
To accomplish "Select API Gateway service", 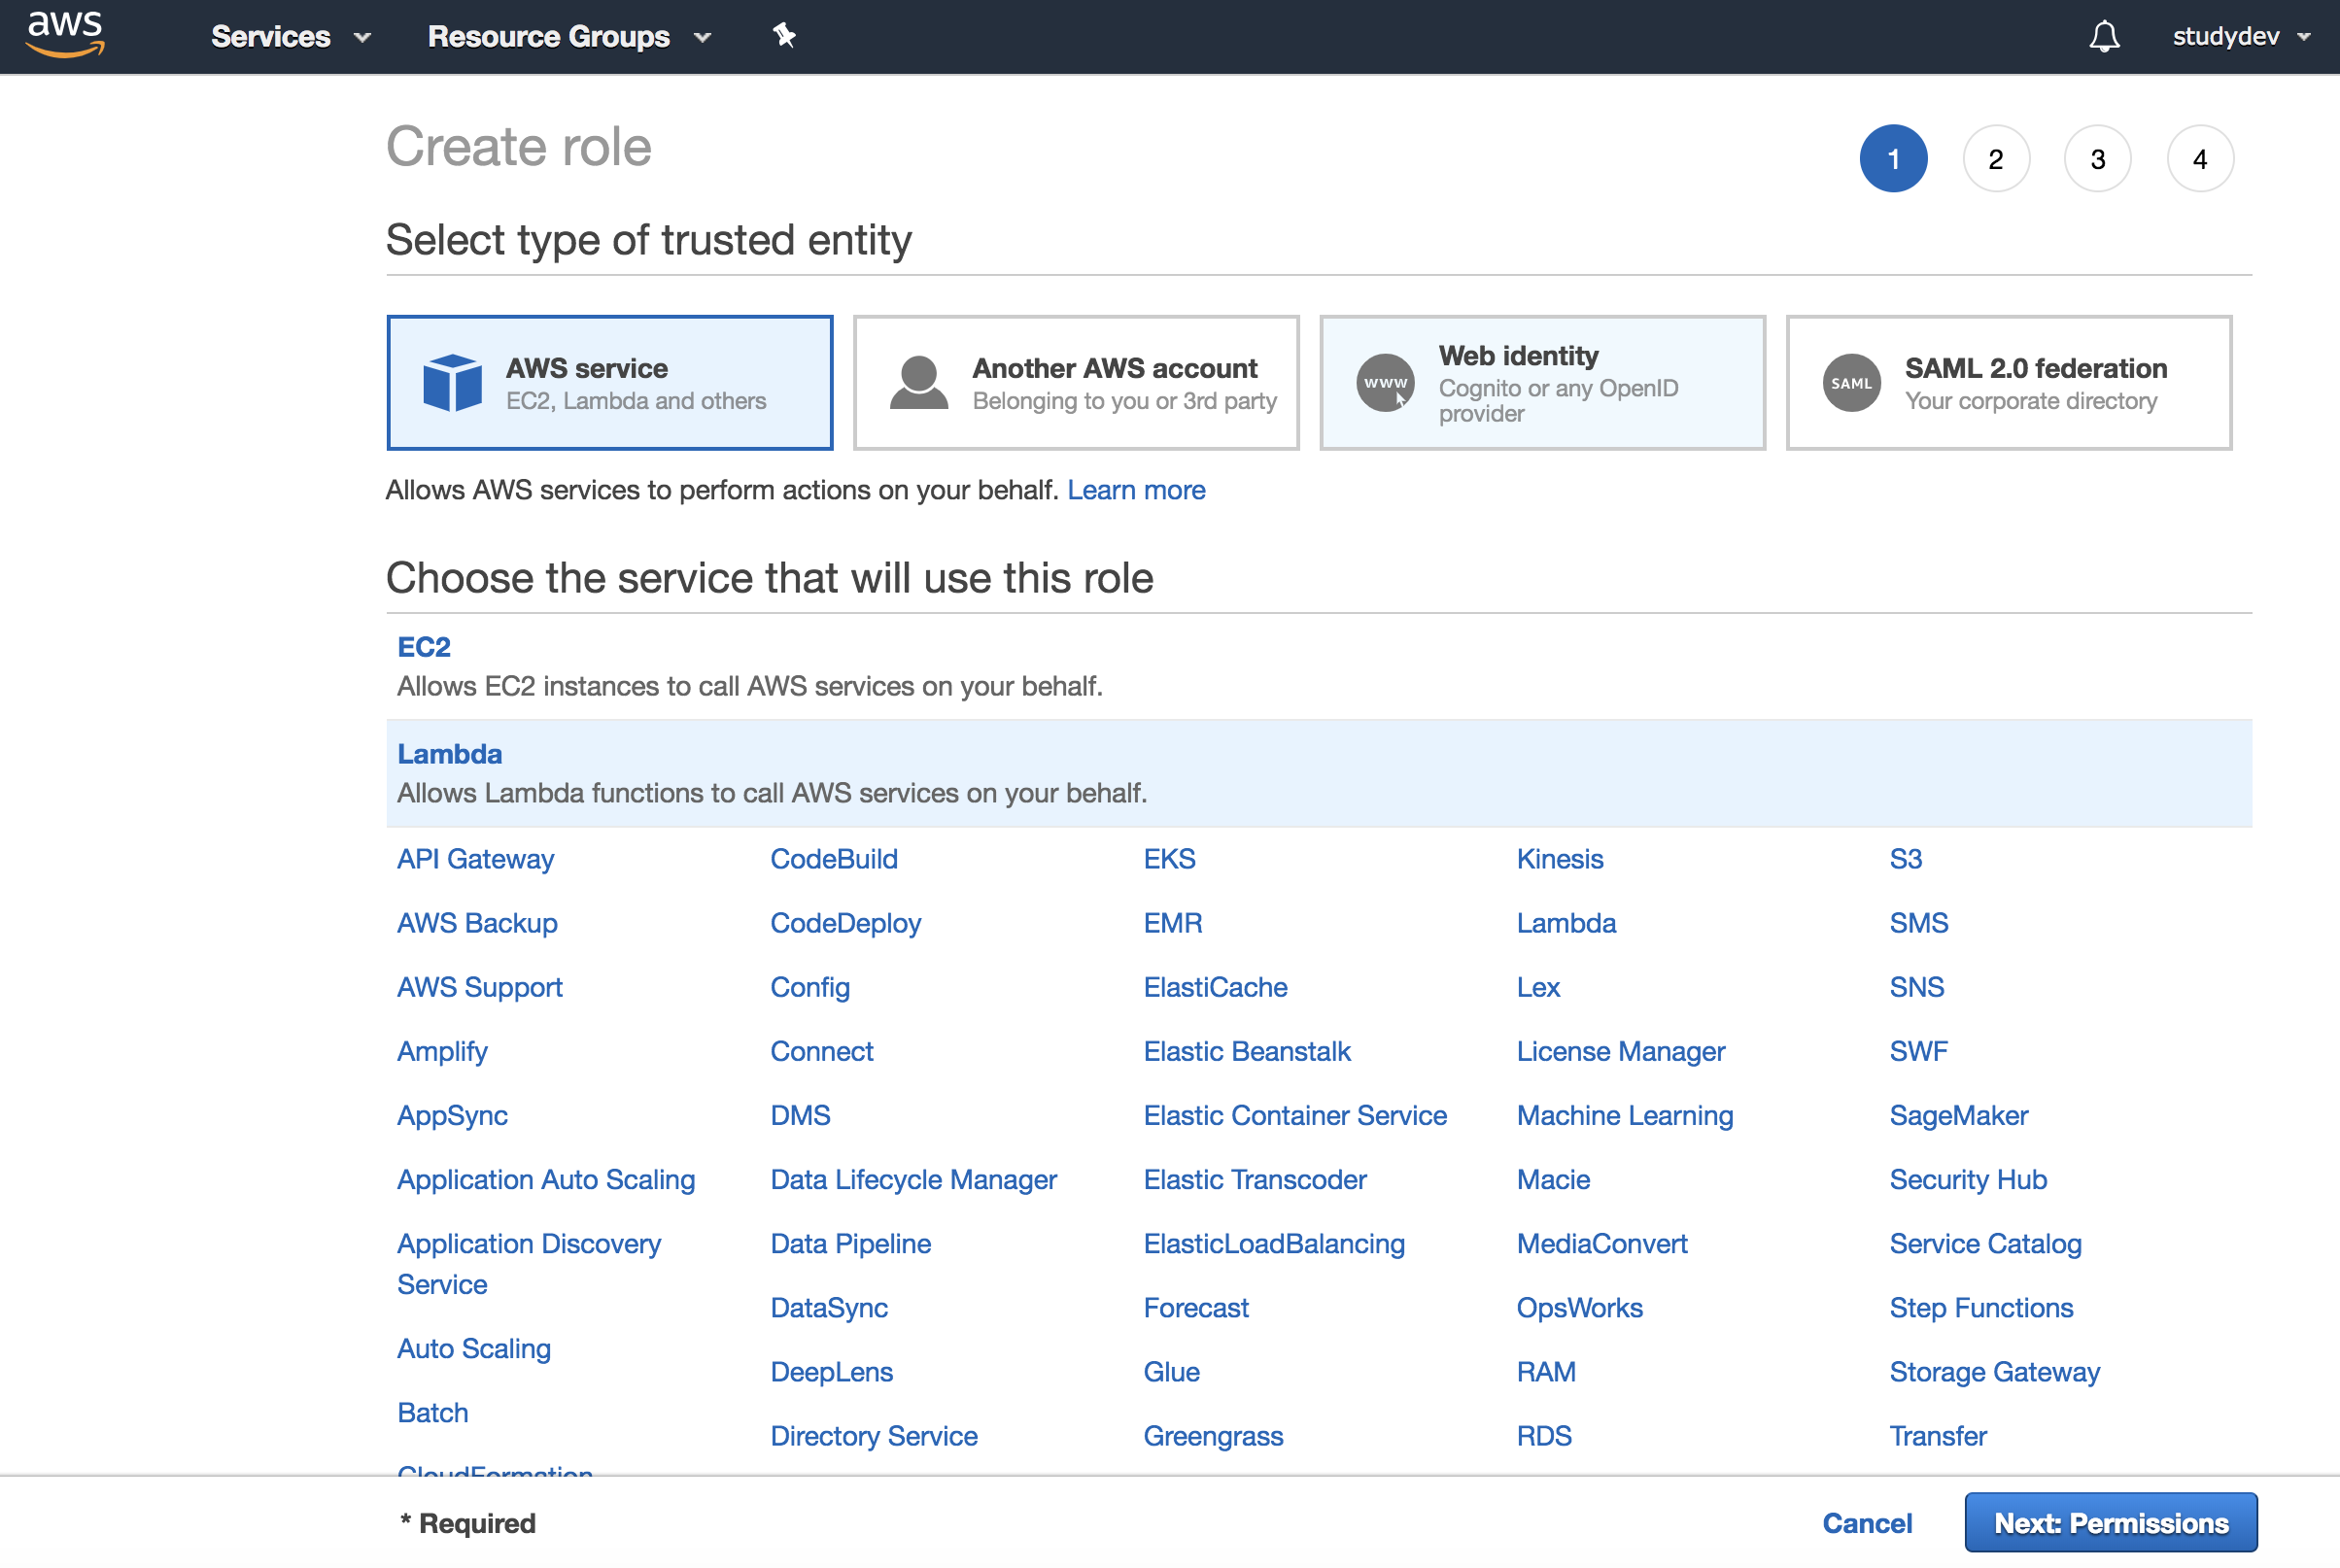I will 475,859.
